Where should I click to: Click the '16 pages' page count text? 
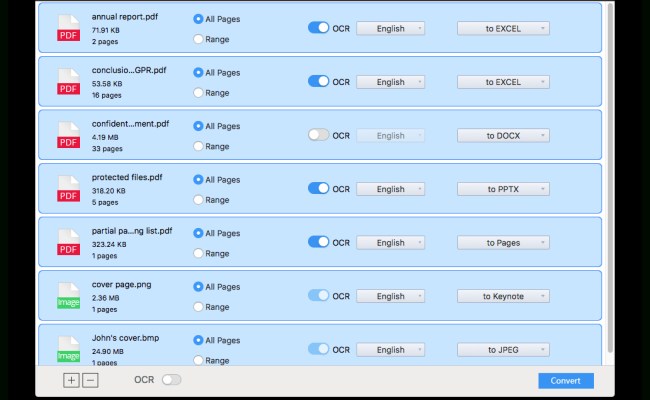tap(107, 95)
